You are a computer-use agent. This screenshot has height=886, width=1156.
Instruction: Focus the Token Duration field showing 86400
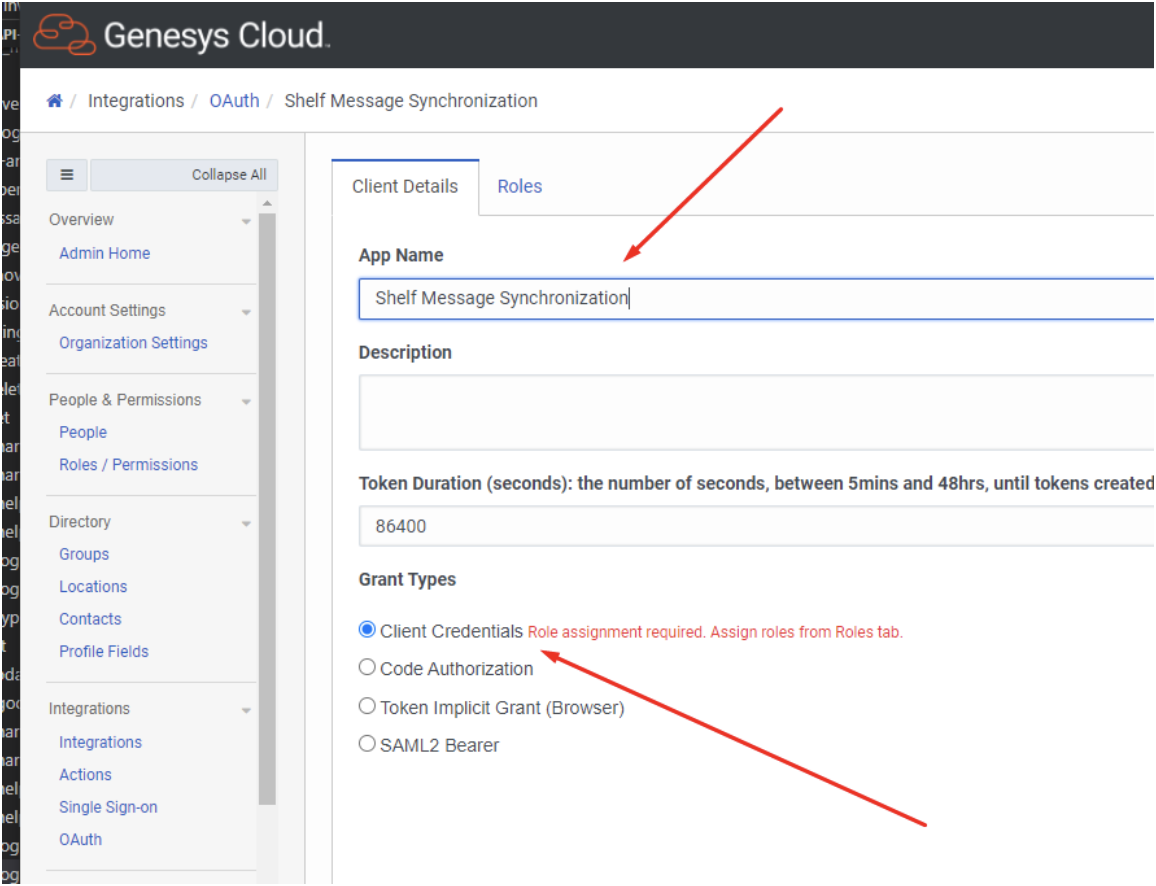pos(756,526)
